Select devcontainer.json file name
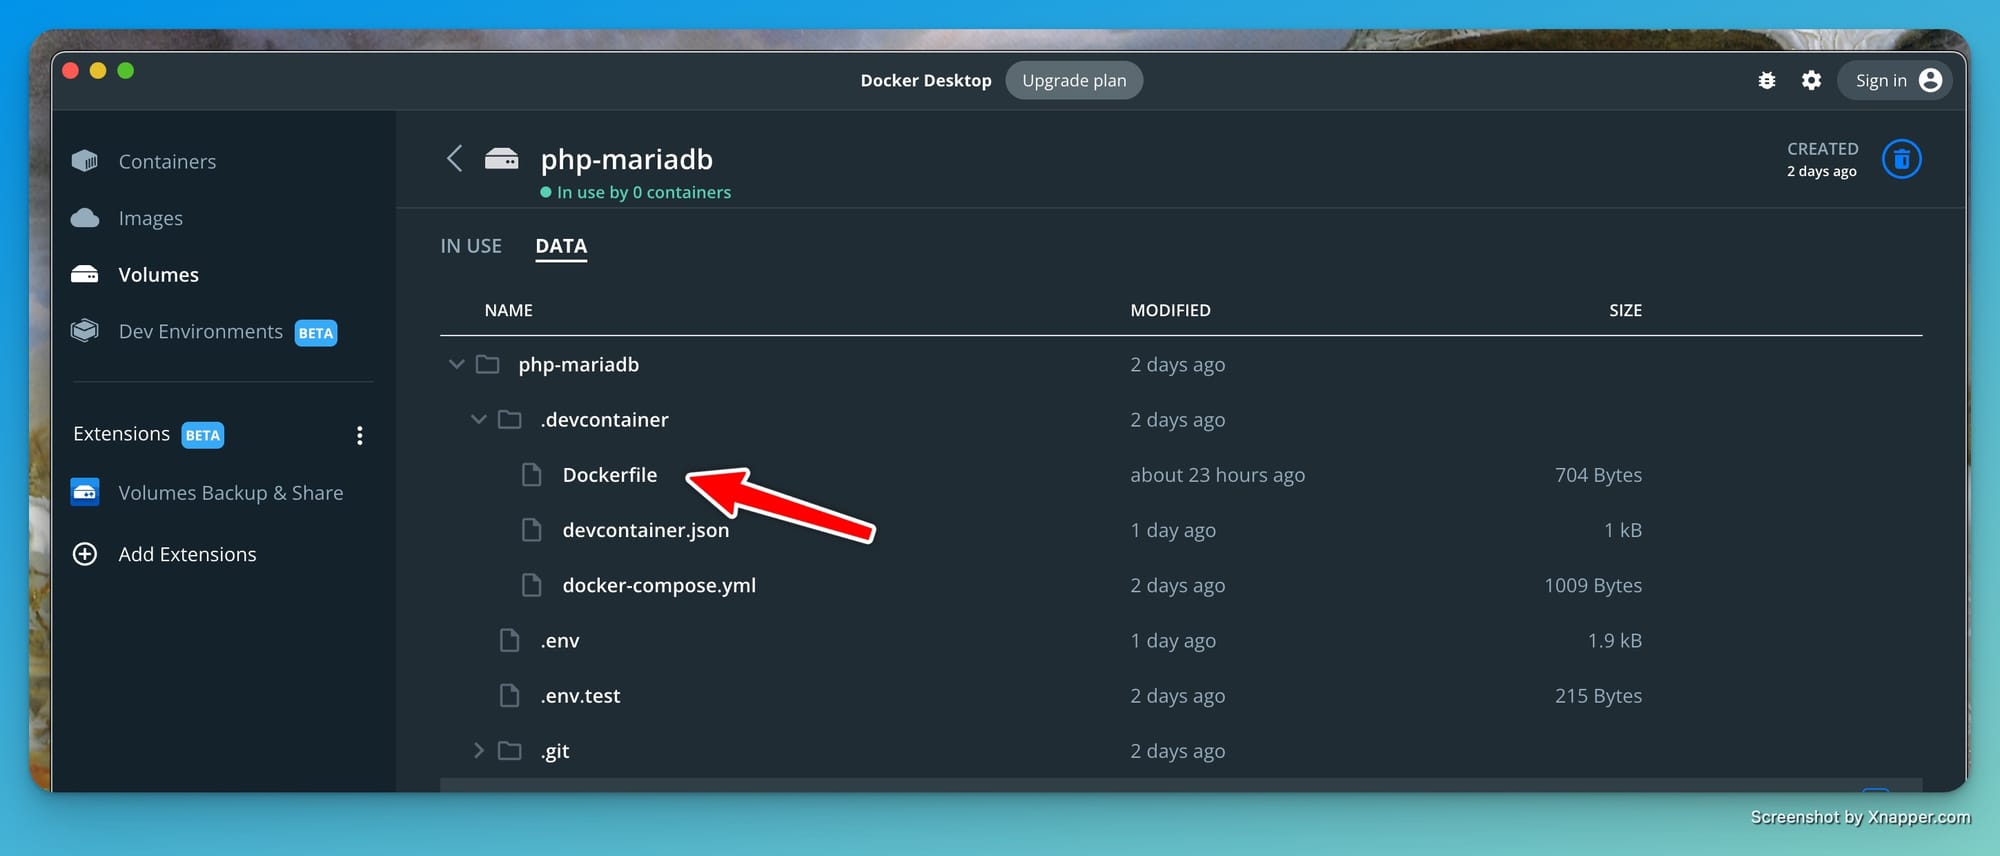This screenshot has width=2000, height=856. pos(646,530)
